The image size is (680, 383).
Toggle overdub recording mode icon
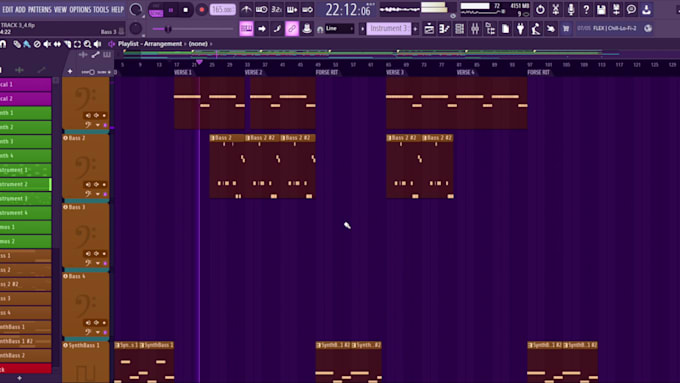(x=292, y=10)
